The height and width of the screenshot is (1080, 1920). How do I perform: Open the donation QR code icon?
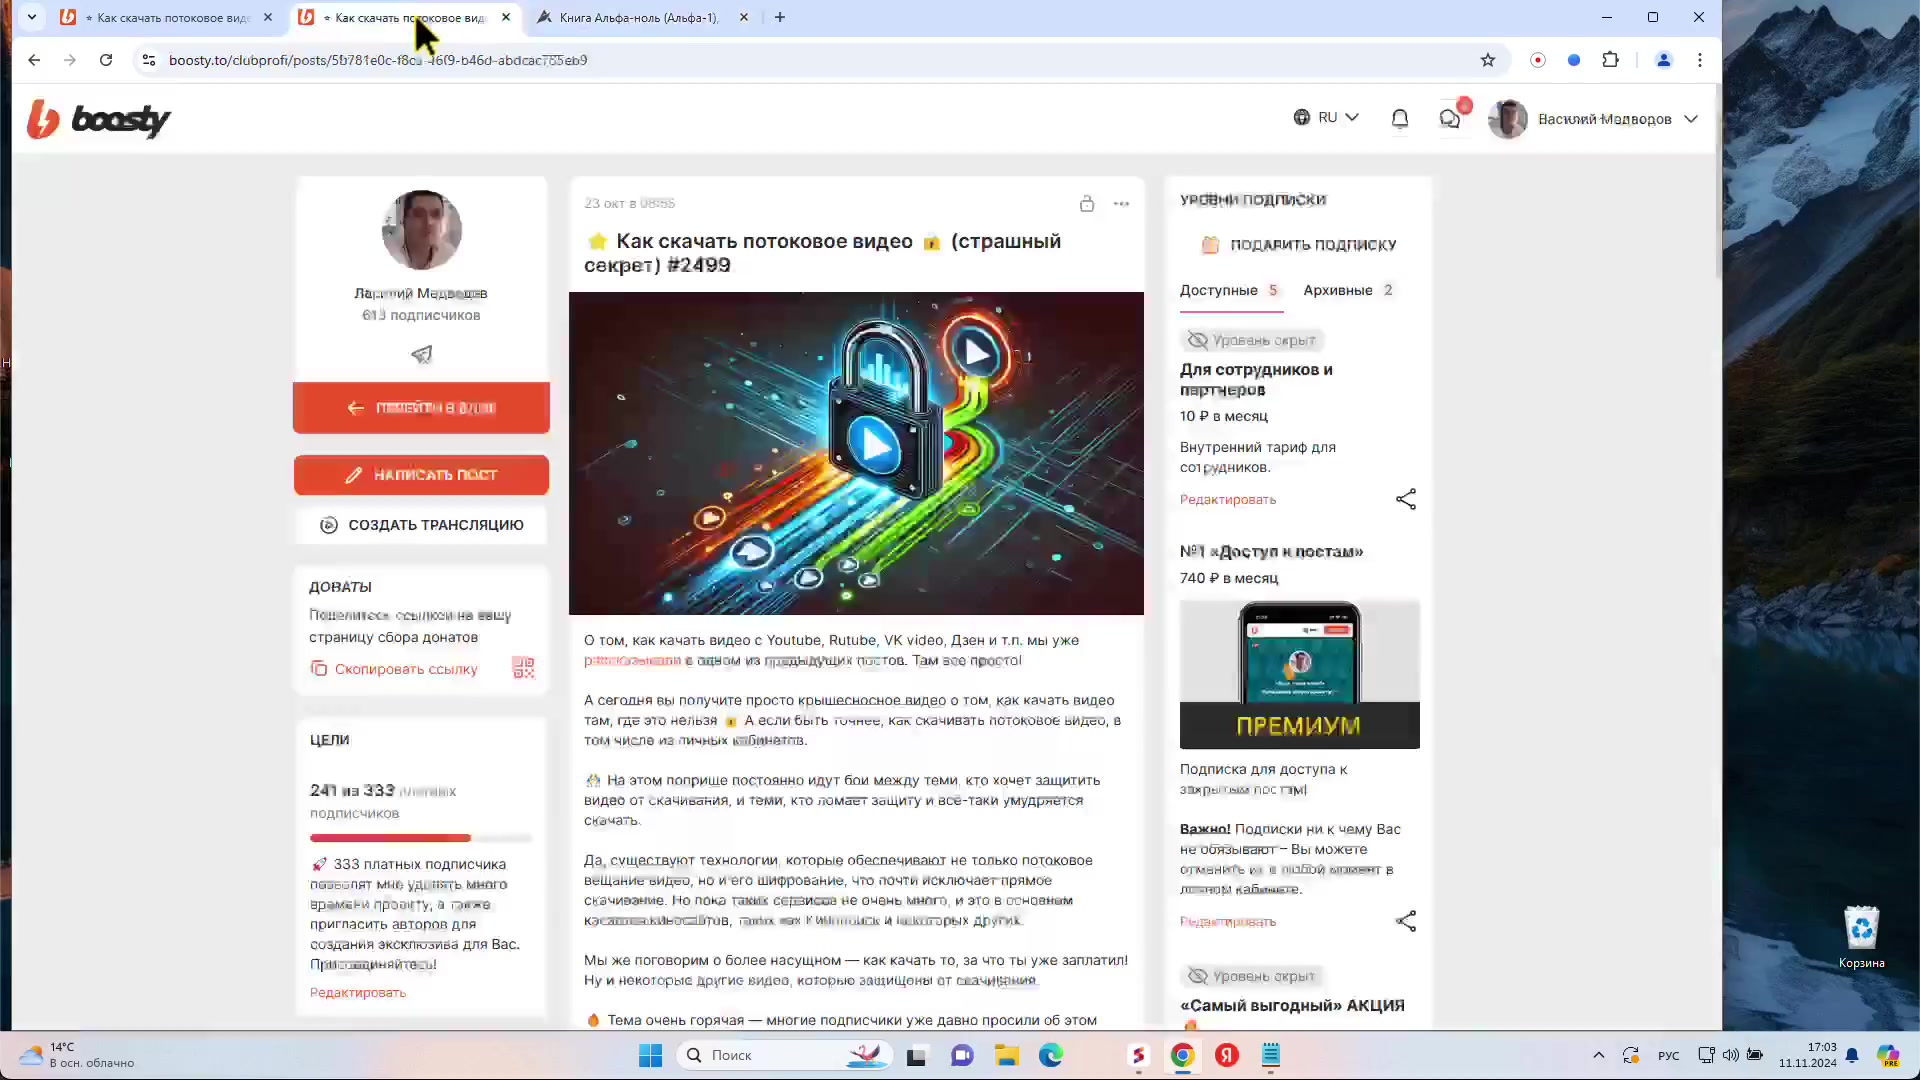[523, 668]
